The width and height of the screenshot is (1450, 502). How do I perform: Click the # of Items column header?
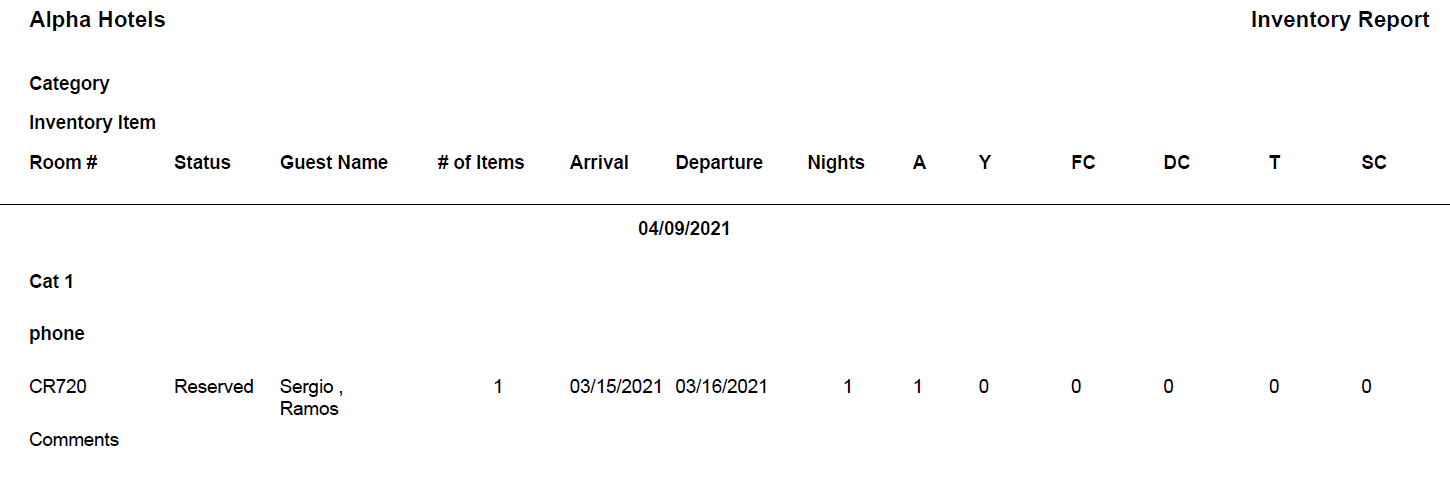click(x=480, y=163)
